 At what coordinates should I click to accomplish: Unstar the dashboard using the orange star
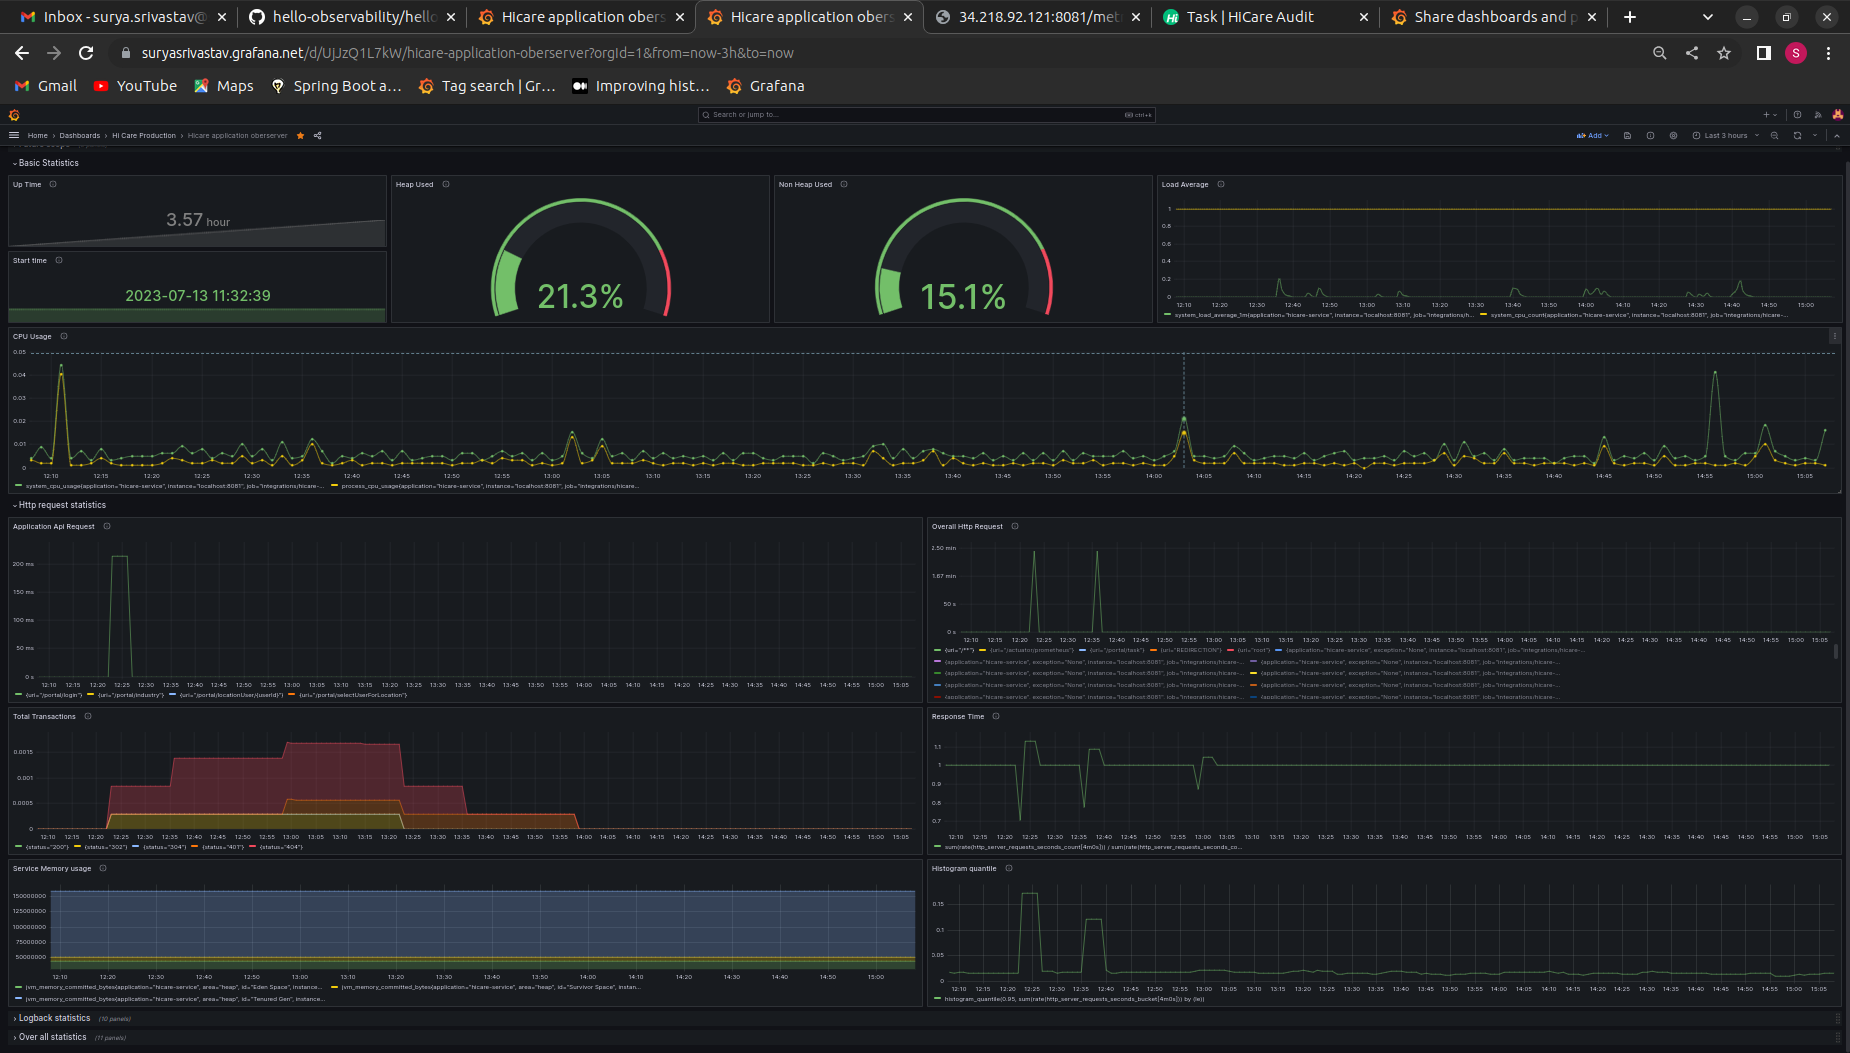[300, 136]
